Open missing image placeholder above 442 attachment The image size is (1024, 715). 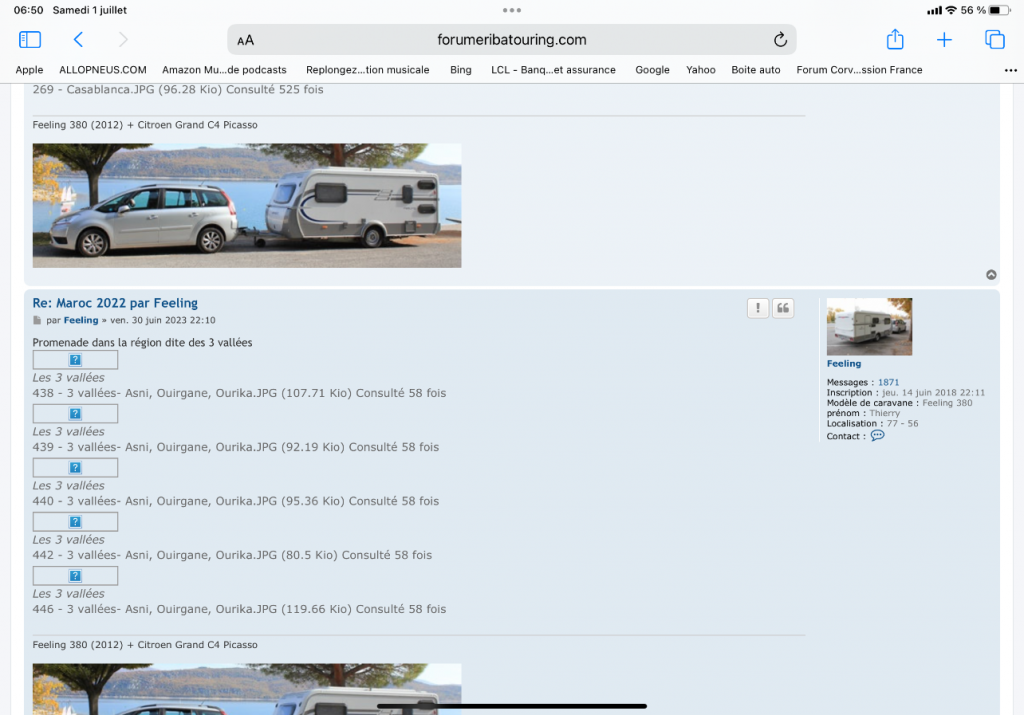click(x=75, y=522)
